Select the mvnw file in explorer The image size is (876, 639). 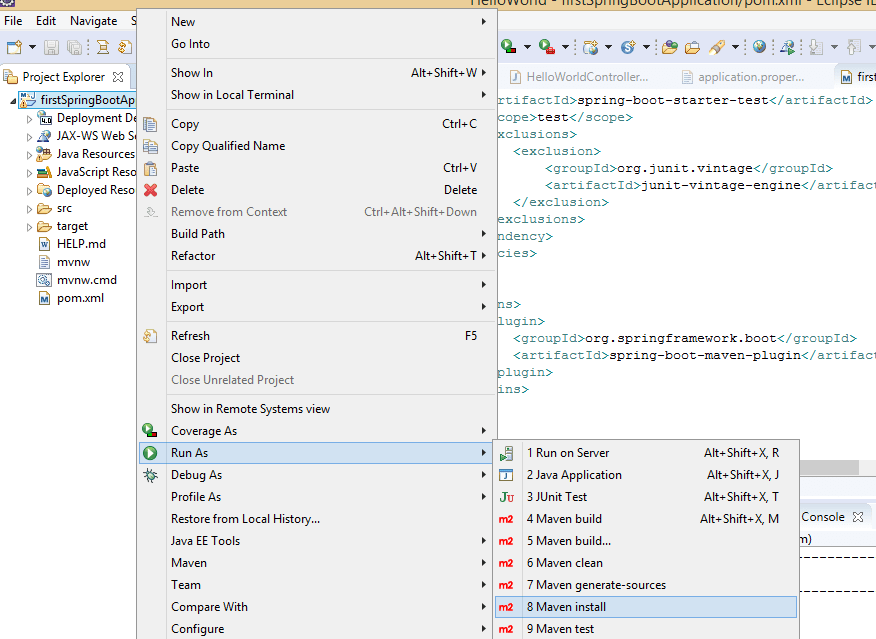coord(73,262)
